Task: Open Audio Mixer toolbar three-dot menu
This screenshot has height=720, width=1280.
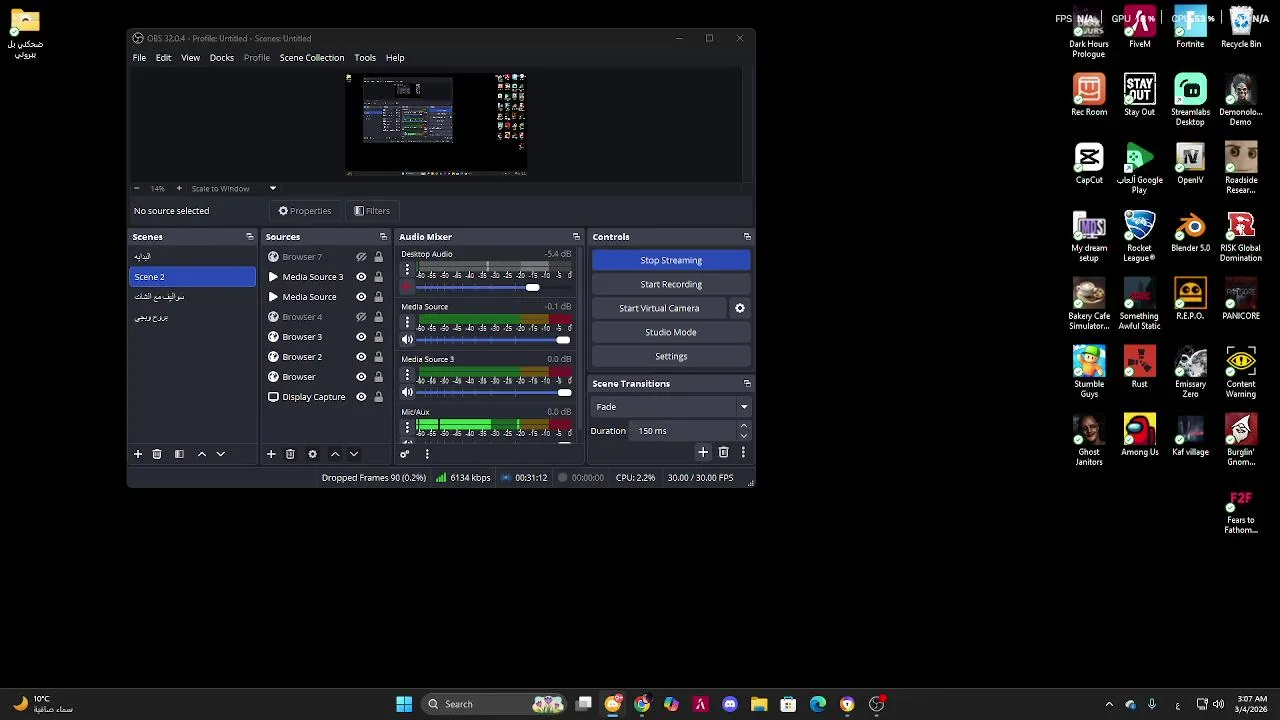Action: 427,454
